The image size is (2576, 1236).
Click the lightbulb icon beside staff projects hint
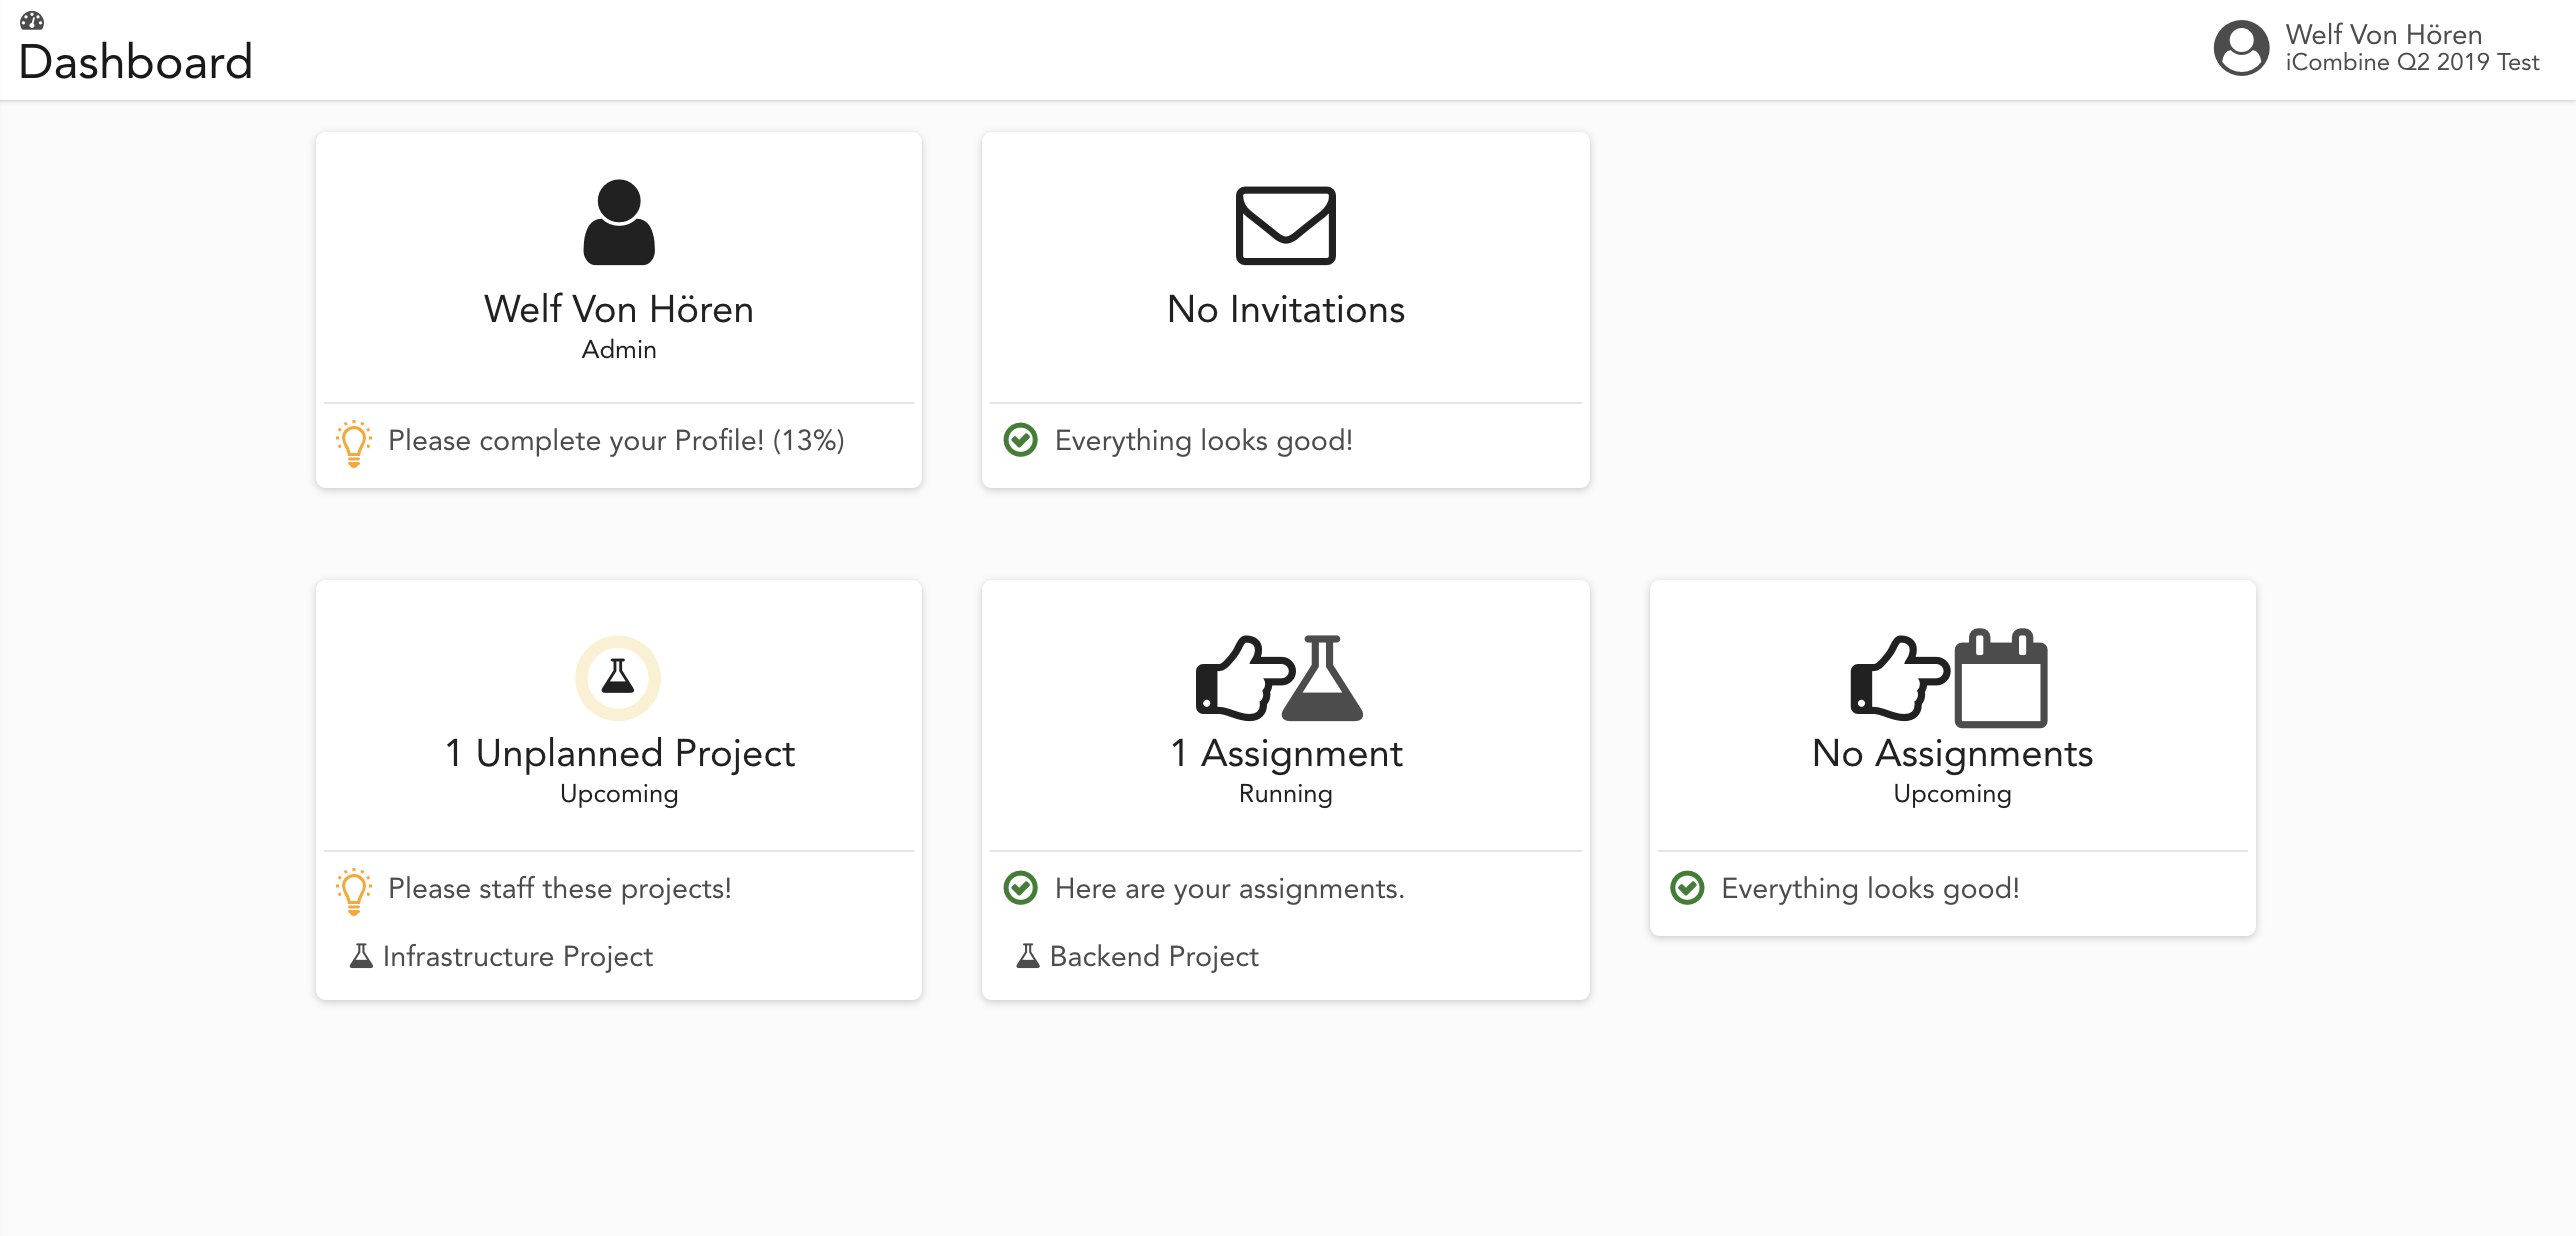pos(354,890)
